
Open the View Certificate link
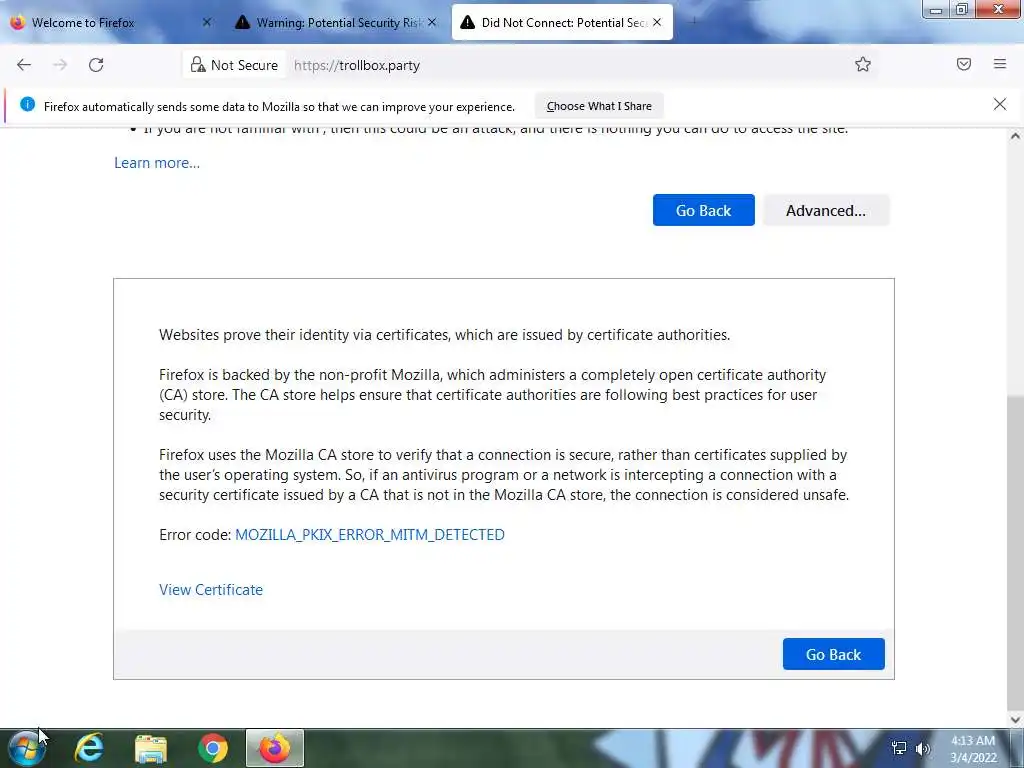click(x=211, y=590)
